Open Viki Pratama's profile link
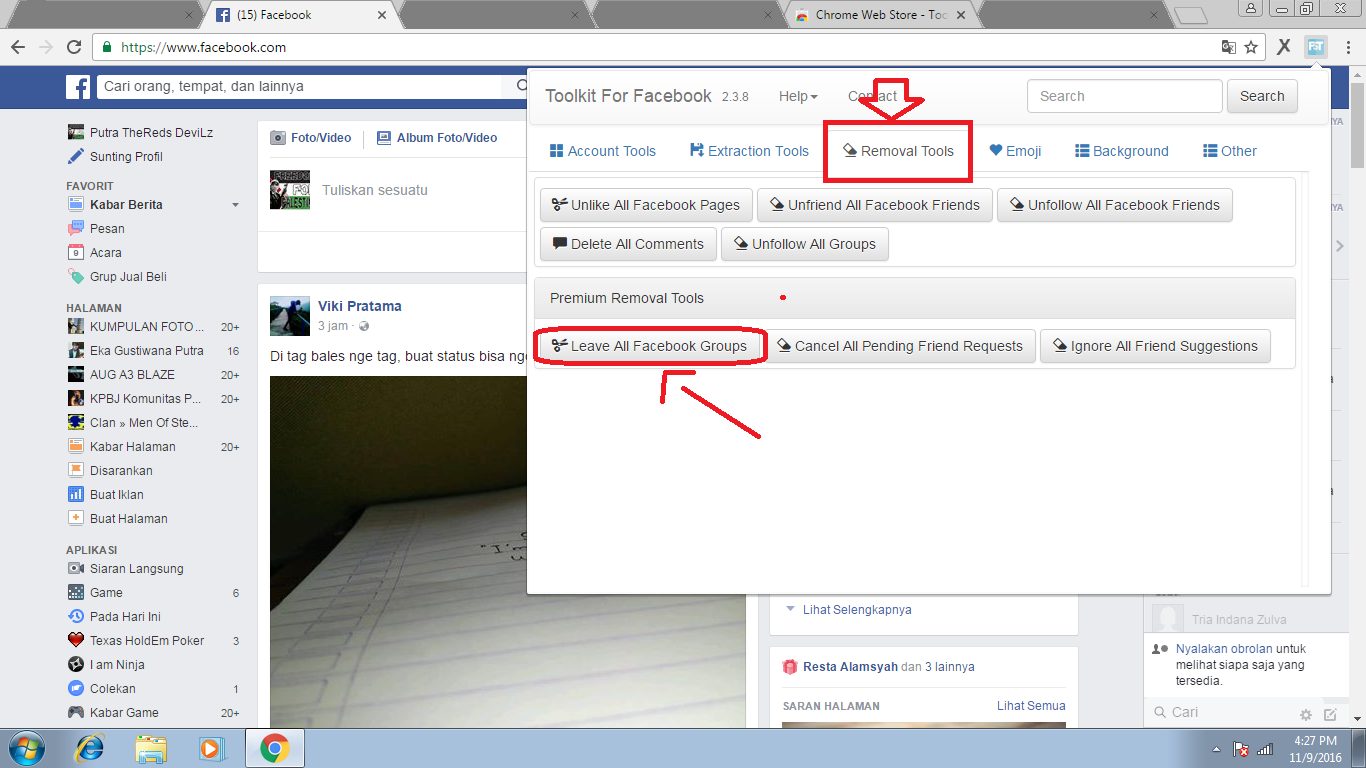This screenshot has width=1366, height=768. point(360,306)
